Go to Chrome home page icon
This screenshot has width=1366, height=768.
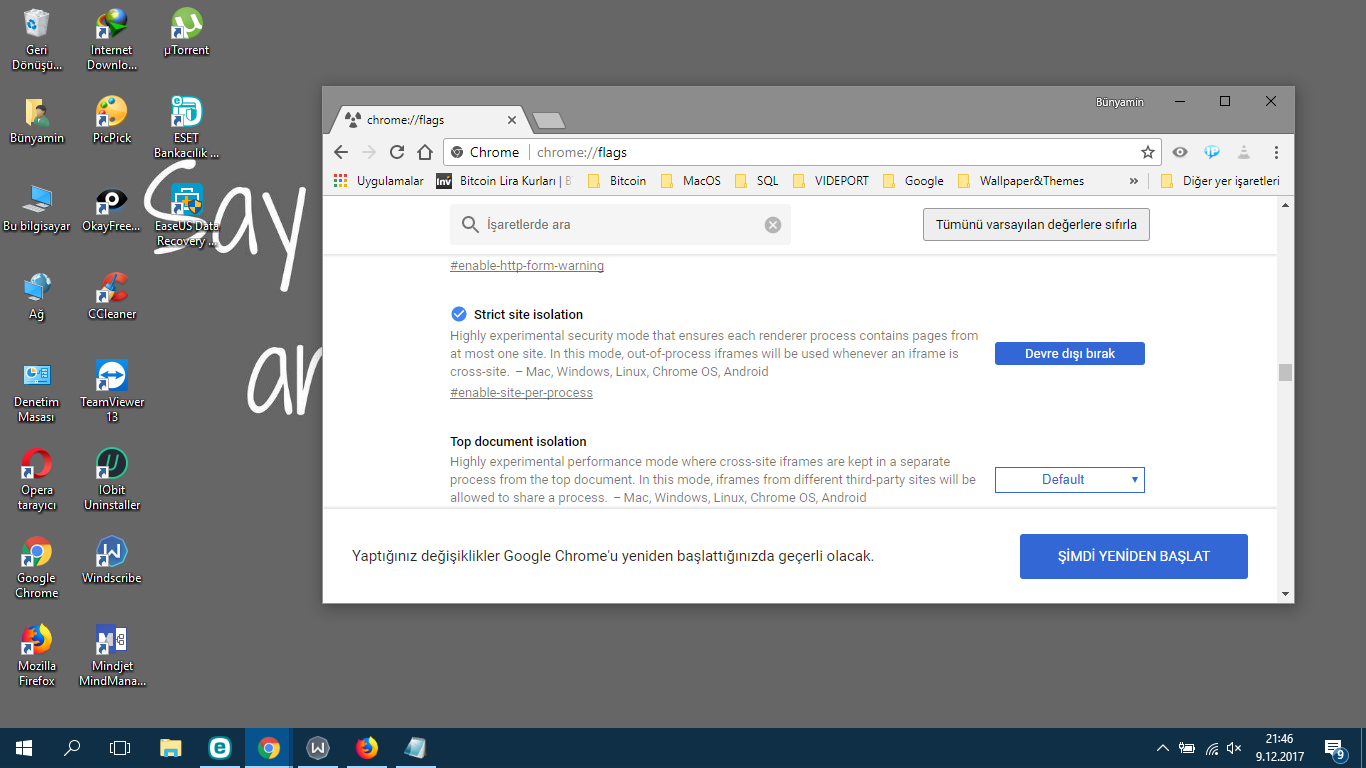coord(425,152)
